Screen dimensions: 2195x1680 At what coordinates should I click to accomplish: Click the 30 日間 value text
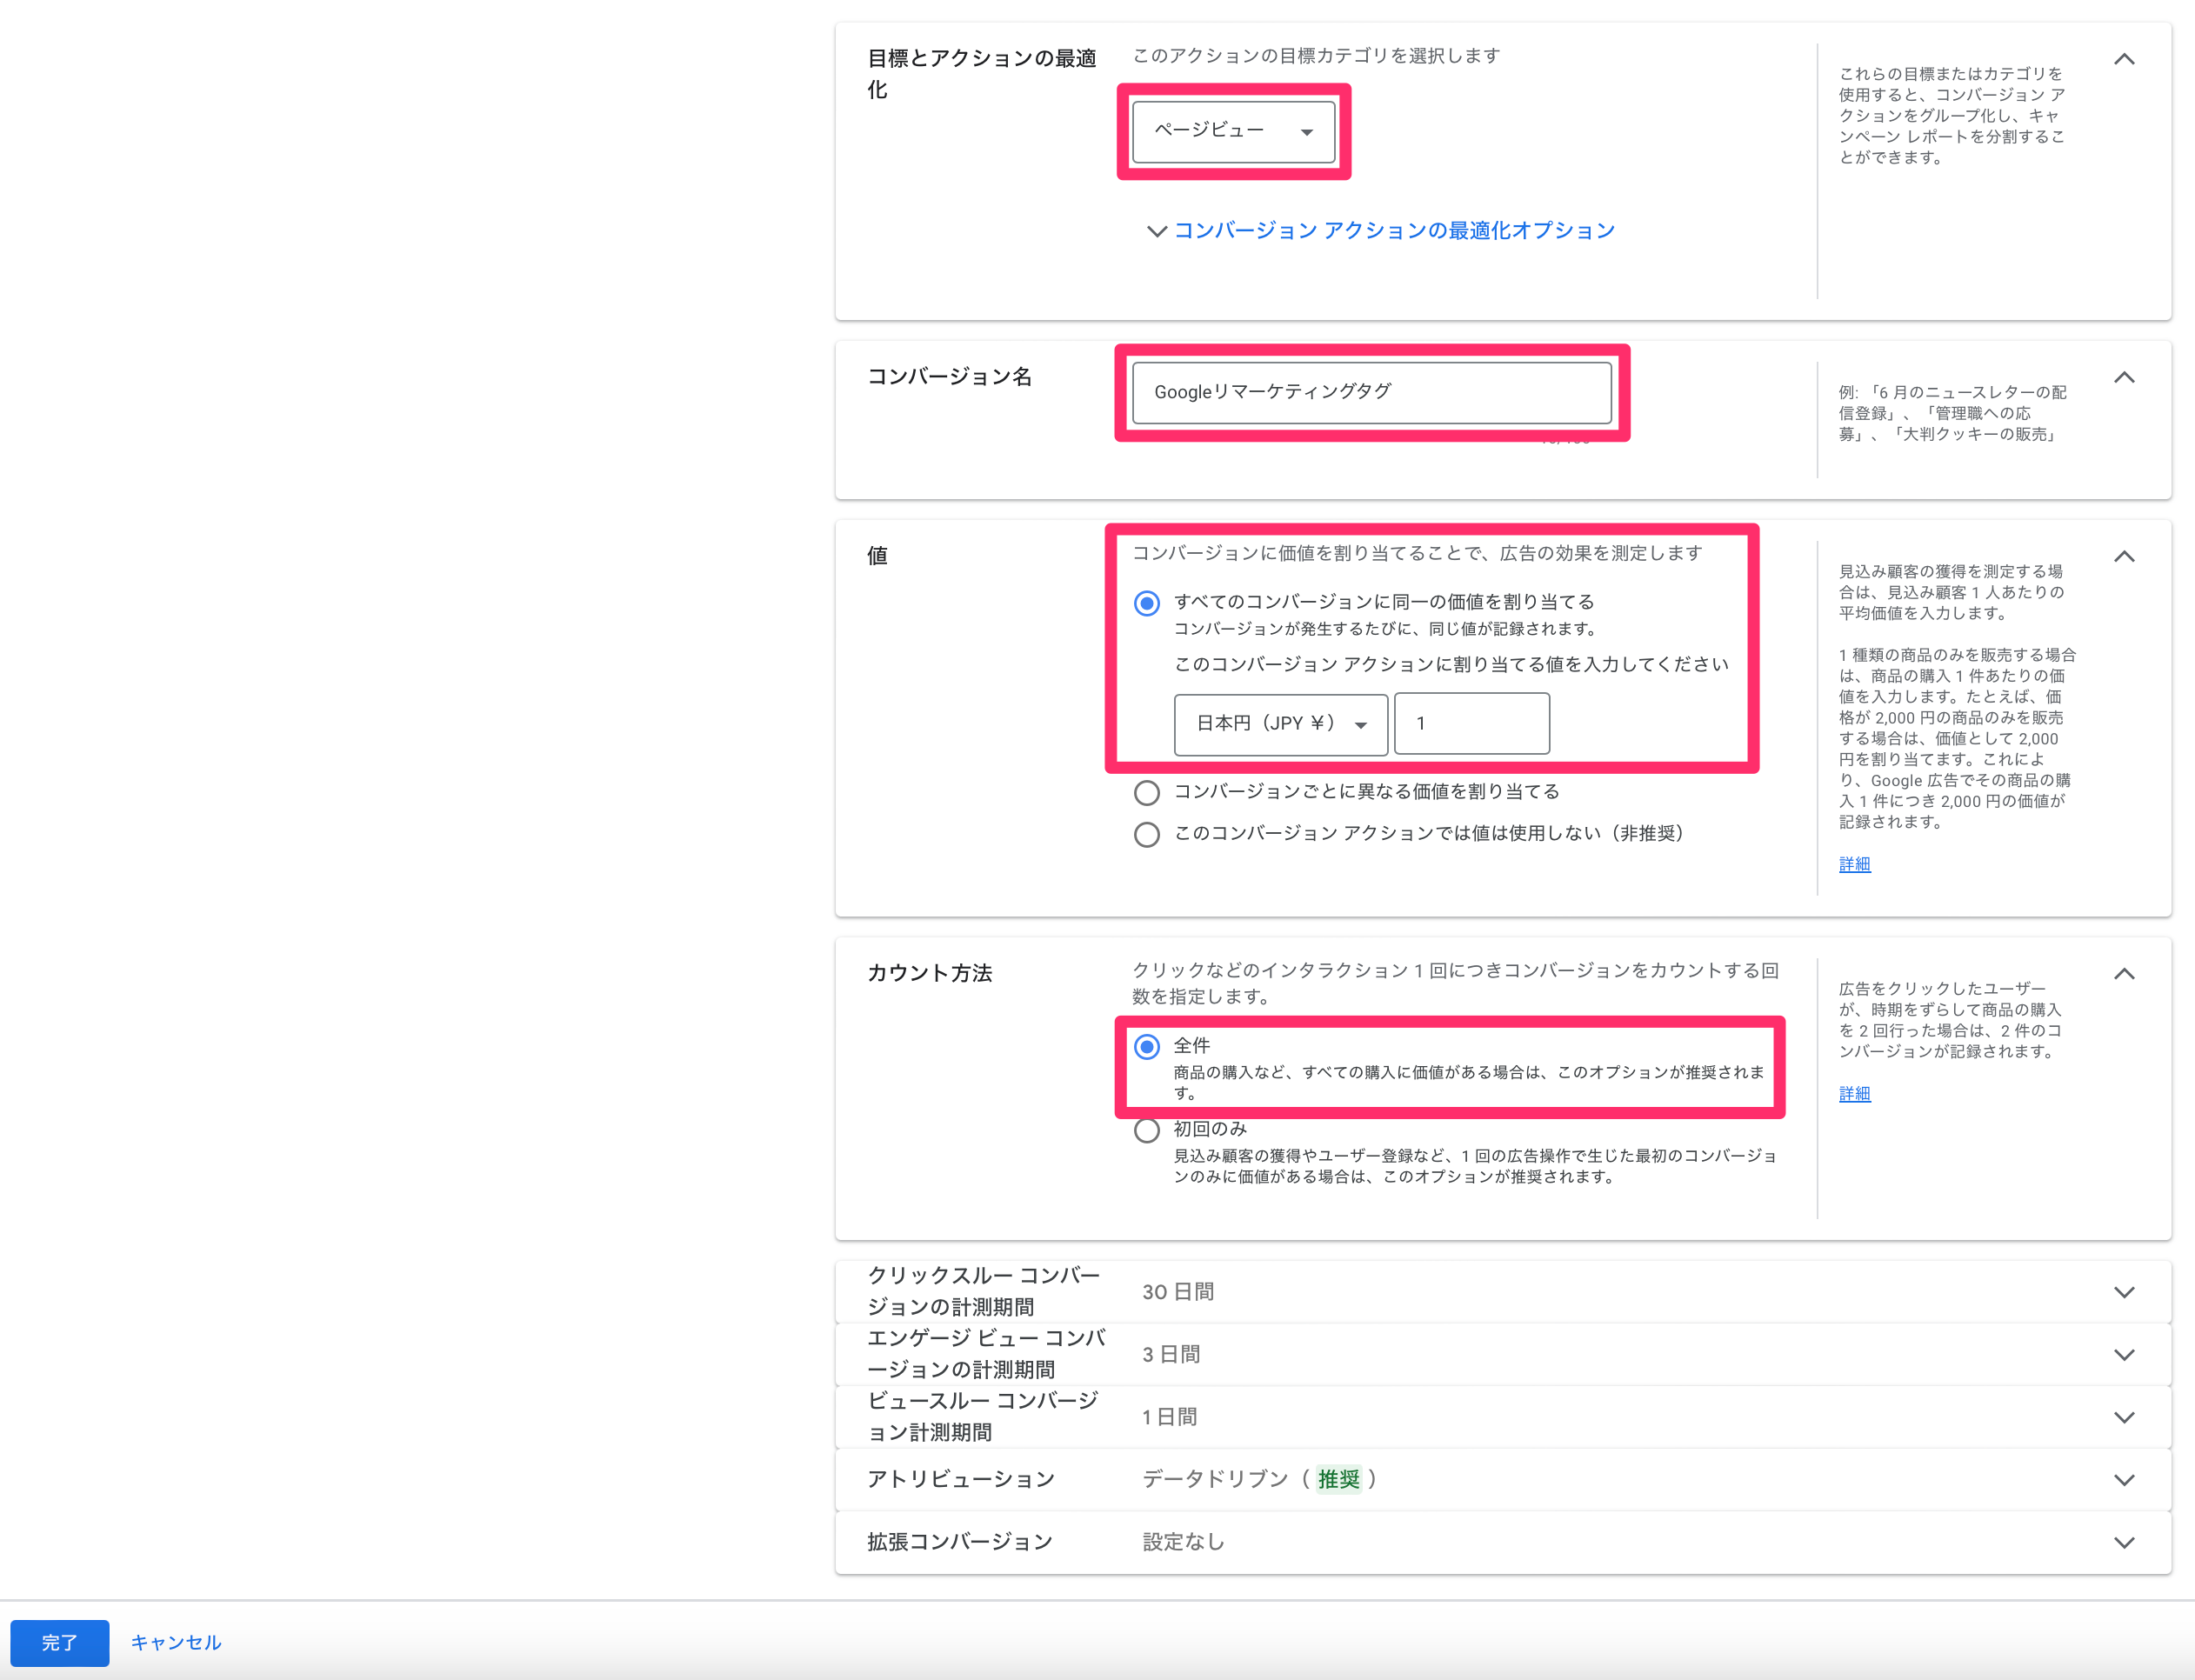[1178, 1292]
